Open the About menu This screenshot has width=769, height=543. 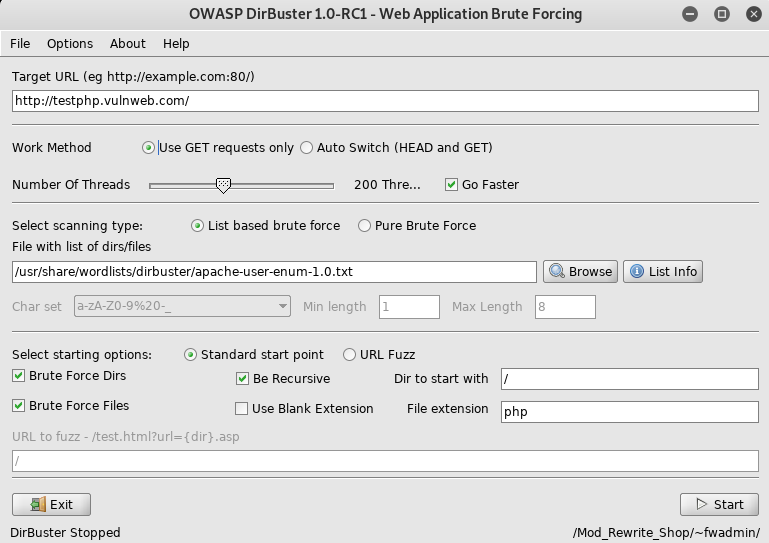(128, 44)
